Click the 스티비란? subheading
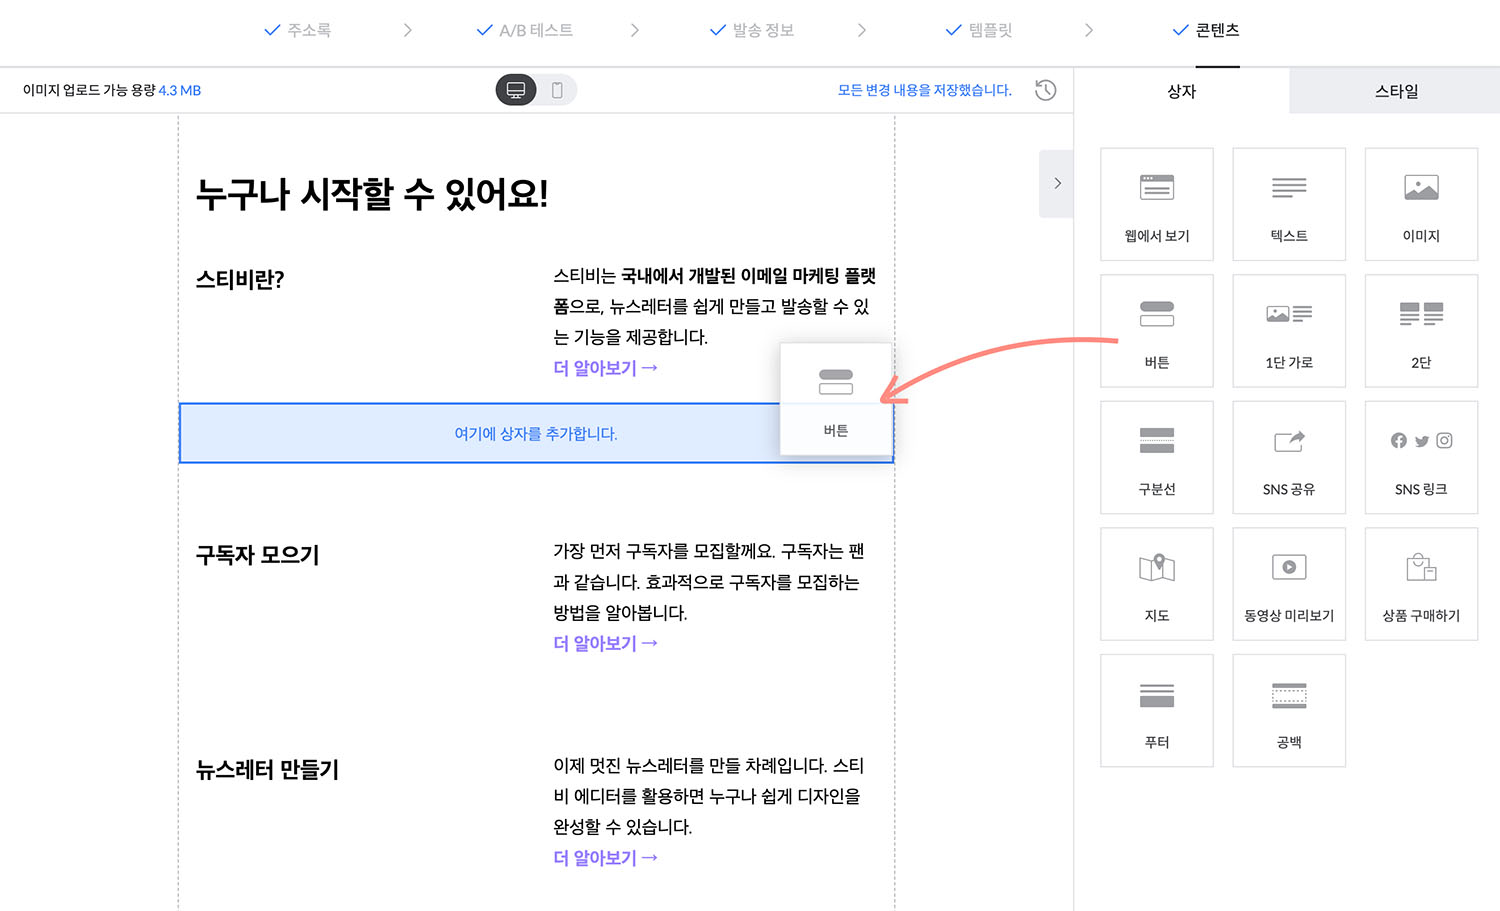Image resolution: width=1500 pixels, height=911 pixels. pyautogui.click(x=240, y=280)
